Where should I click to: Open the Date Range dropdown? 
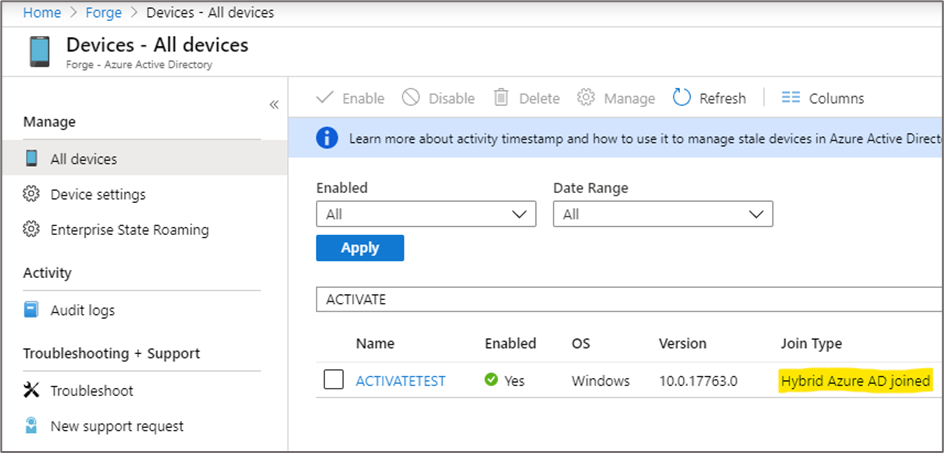coord(662,214)
